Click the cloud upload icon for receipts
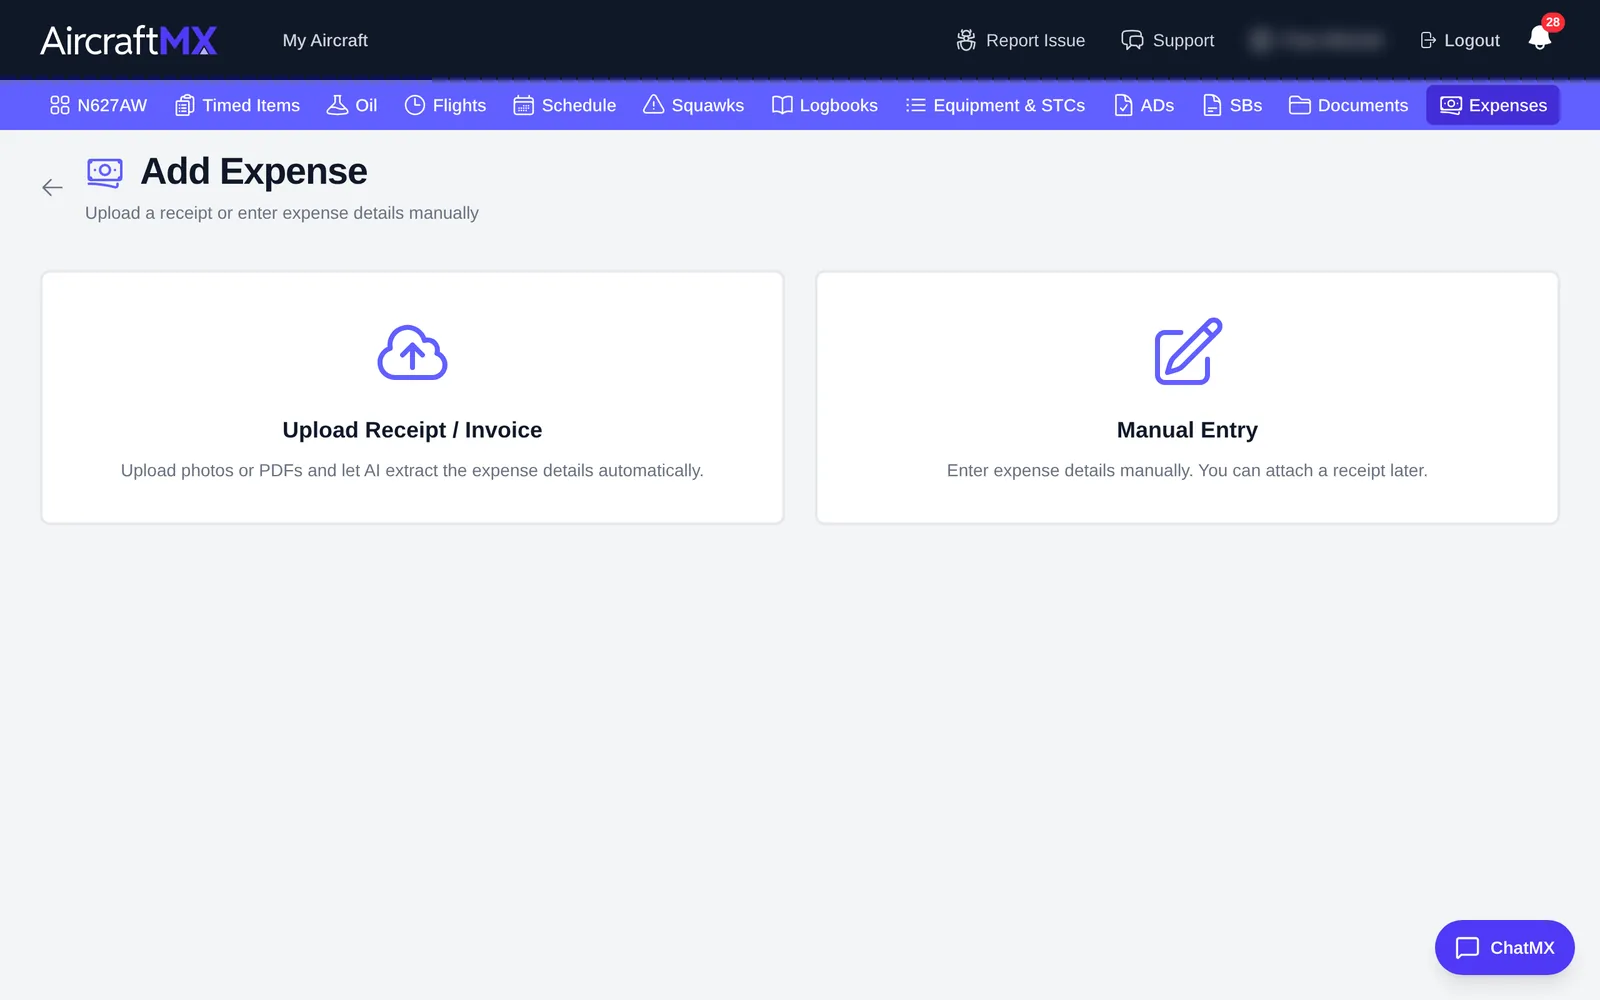The width and height of the screenshot is (1600, 1000). tap(412, 352)
